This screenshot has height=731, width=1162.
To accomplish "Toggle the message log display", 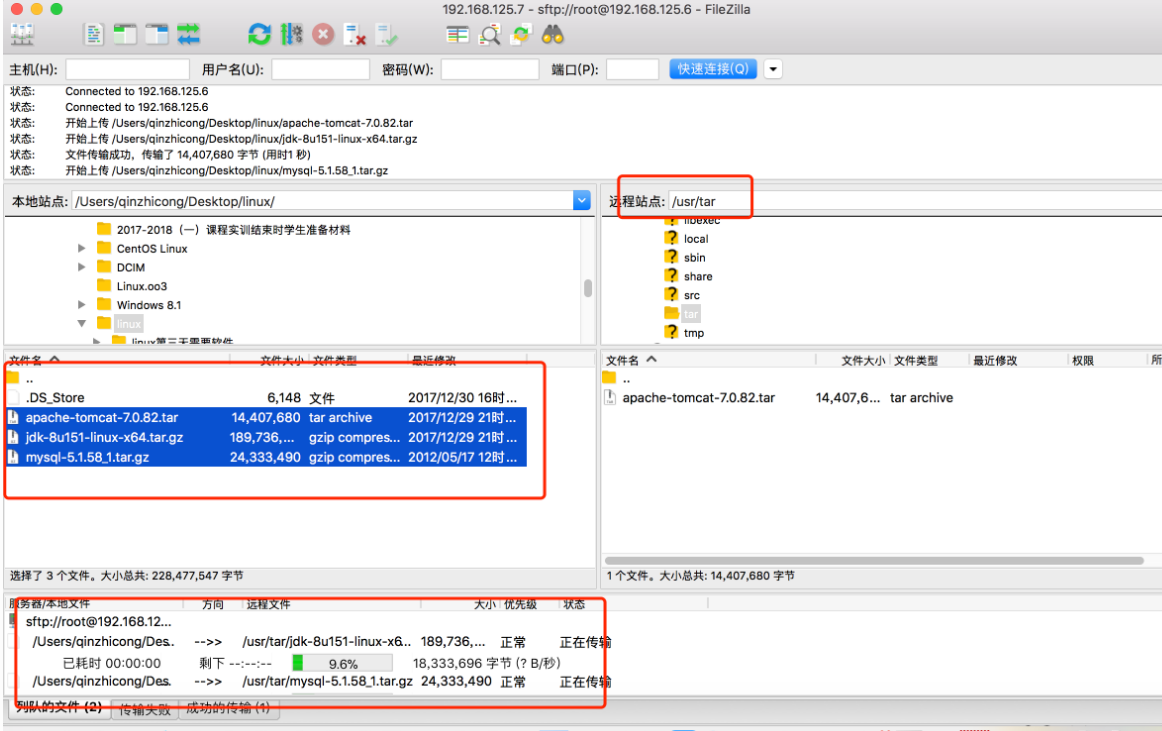I will [94, 35].
